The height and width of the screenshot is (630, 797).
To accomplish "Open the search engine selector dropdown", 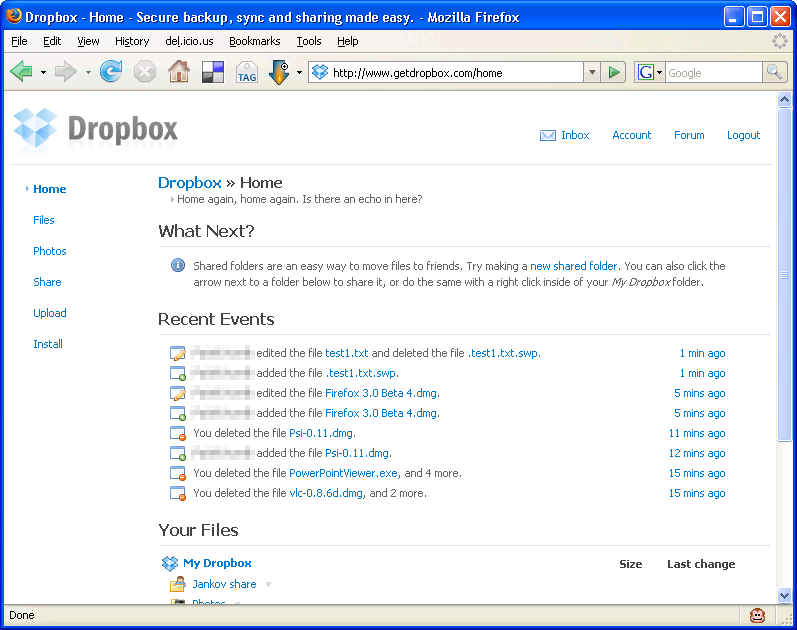I will click(x=659, y=72).
